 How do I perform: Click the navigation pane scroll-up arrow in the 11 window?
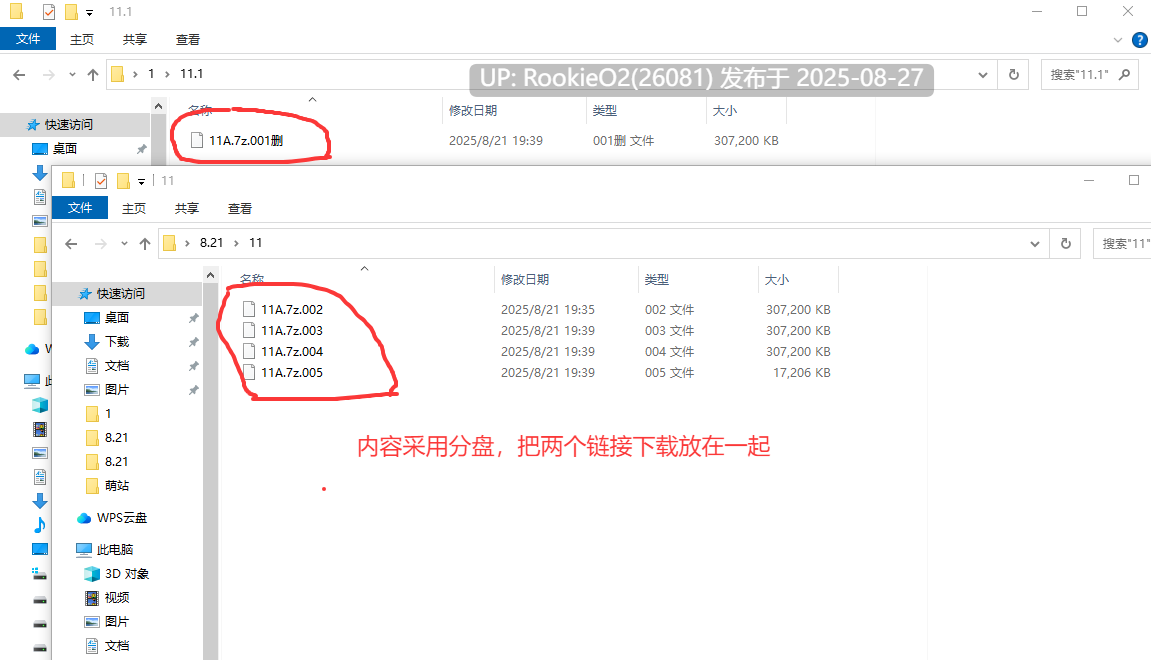click(x=211, y=275)
